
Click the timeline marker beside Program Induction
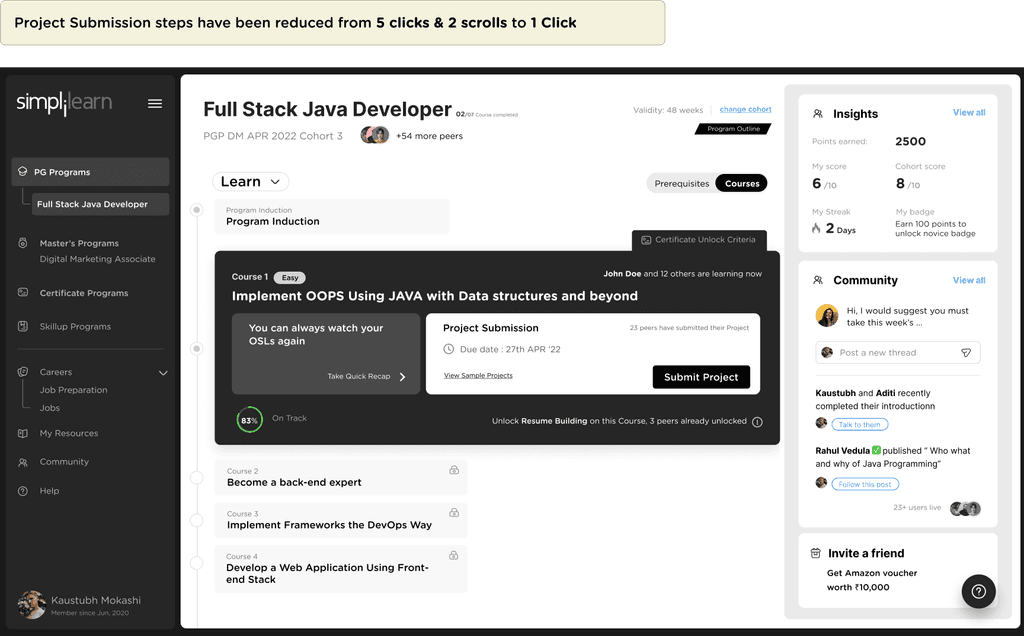196,210
